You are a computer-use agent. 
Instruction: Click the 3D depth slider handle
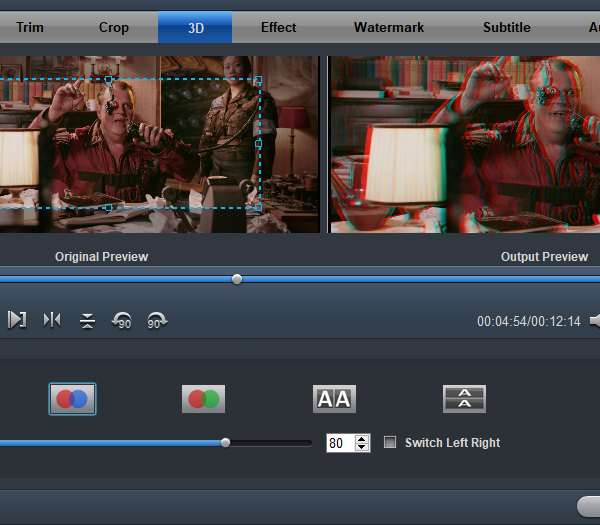point(225,443)
